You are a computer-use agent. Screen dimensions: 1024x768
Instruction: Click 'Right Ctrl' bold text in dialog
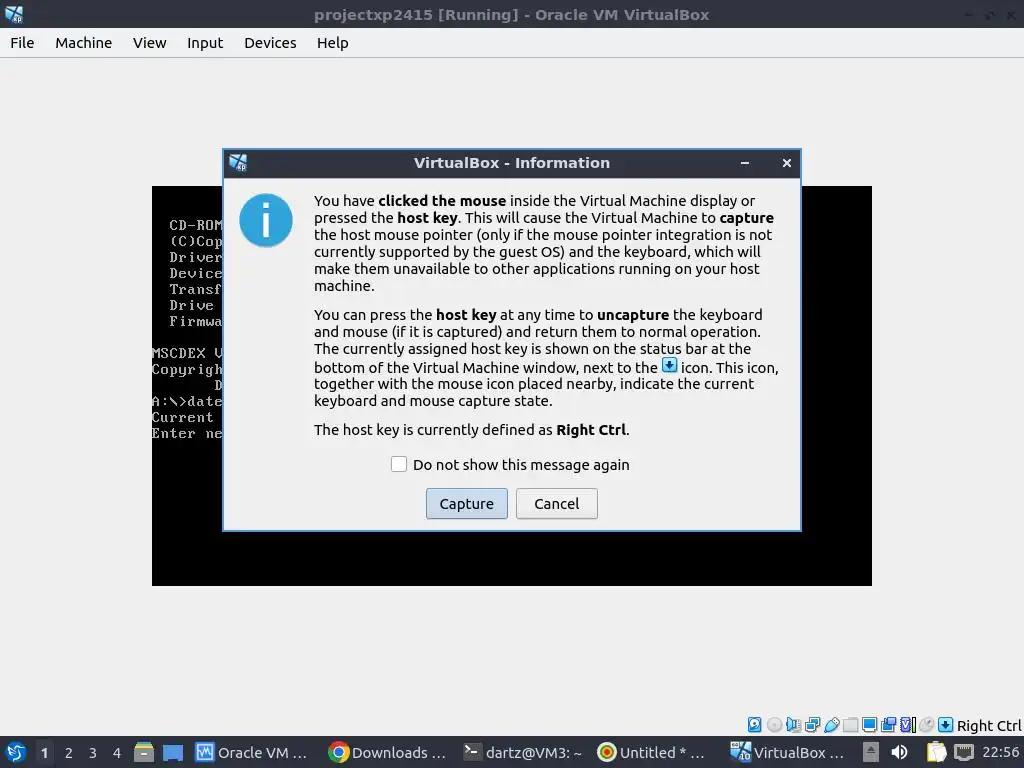[x=591, y=430]
